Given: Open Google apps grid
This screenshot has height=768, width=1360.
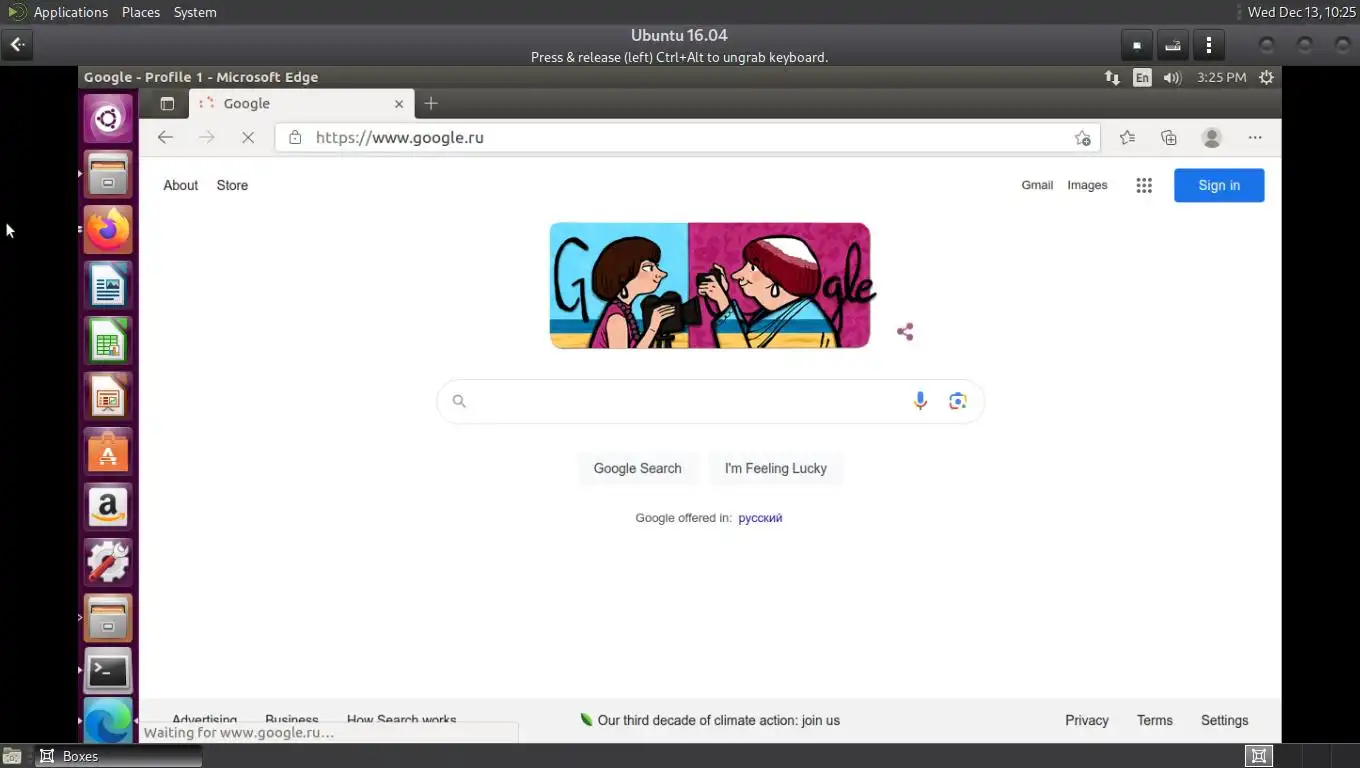Looking at the screenshot, I should 1144,185.
